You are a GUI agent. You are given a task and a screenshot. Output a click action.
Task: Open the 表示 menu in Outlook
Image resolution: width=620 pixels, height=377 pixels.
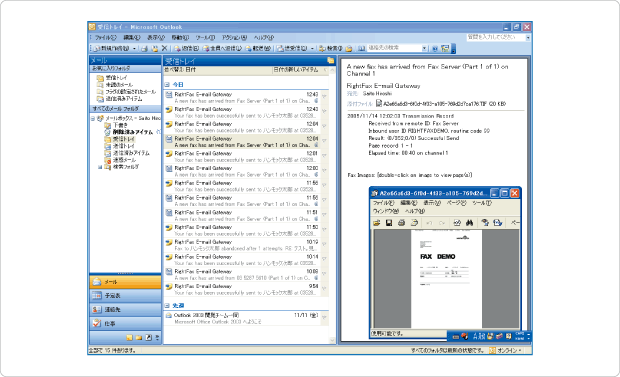(156, 38)
